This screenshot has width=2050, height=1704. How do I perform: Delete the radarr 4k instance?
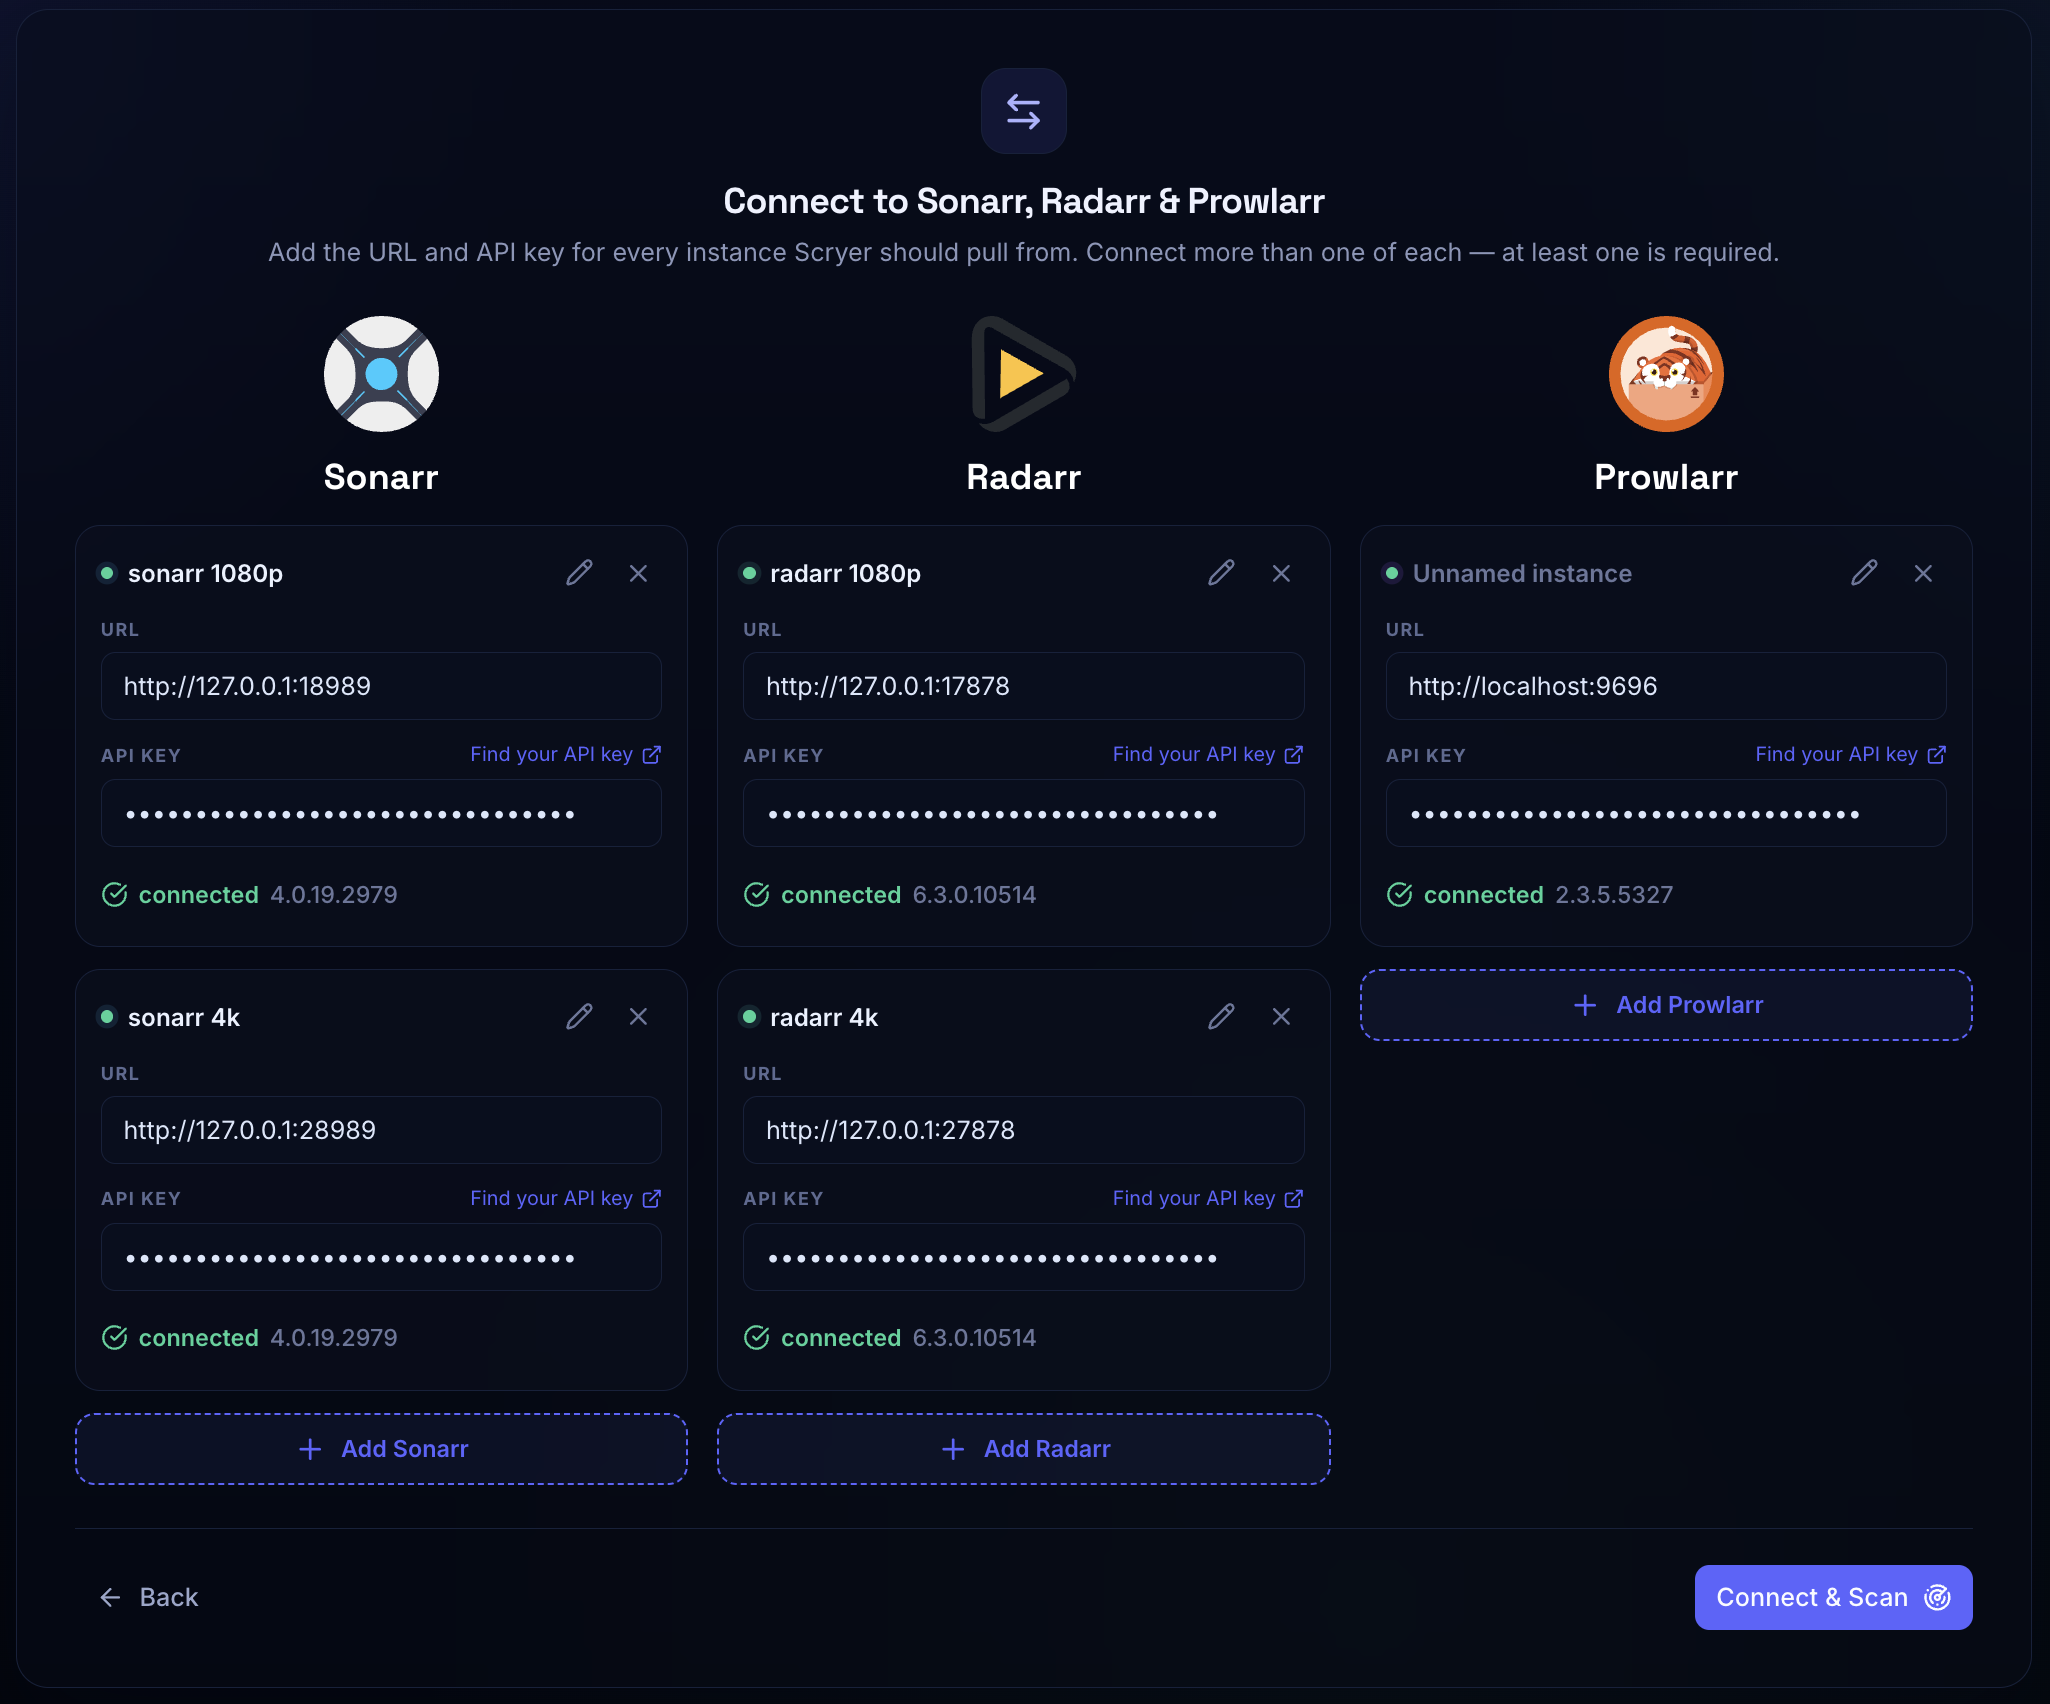[x=1281, y=1017]
